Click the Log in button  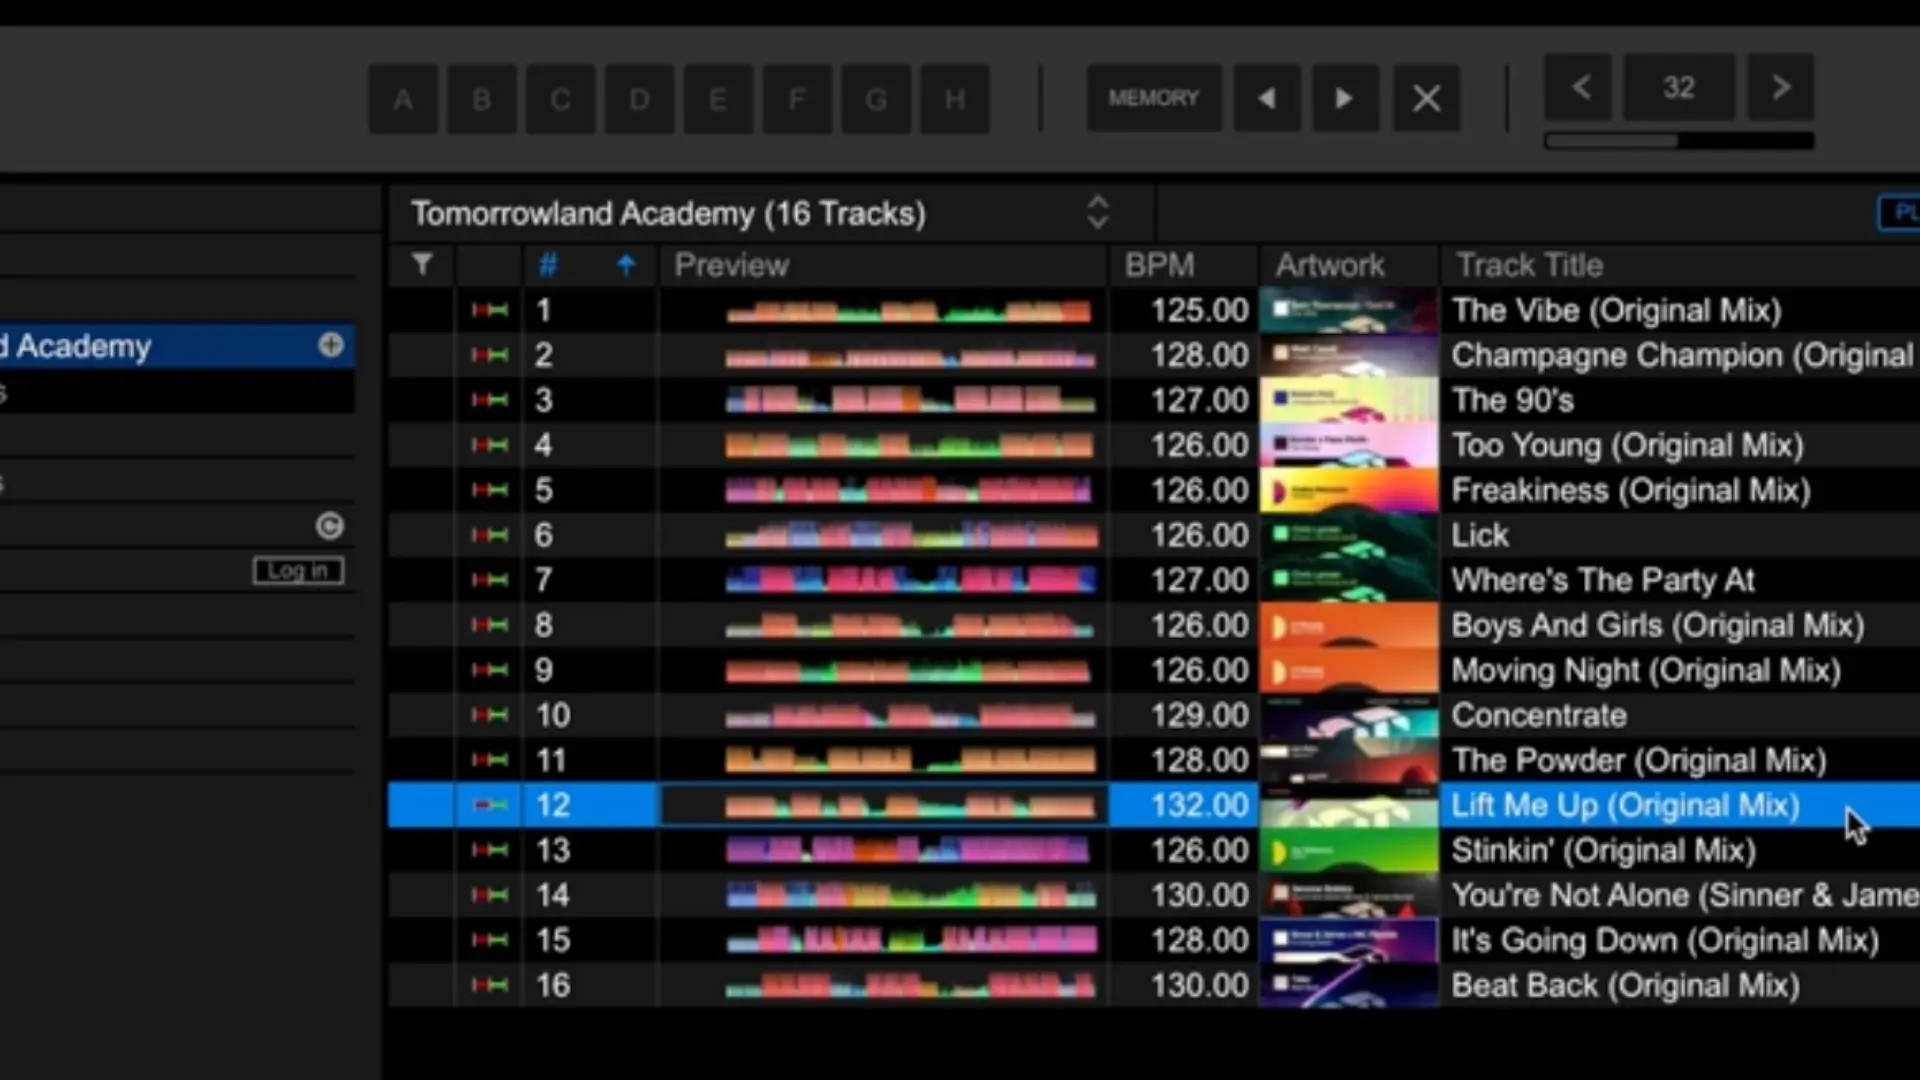pos(298,570)
